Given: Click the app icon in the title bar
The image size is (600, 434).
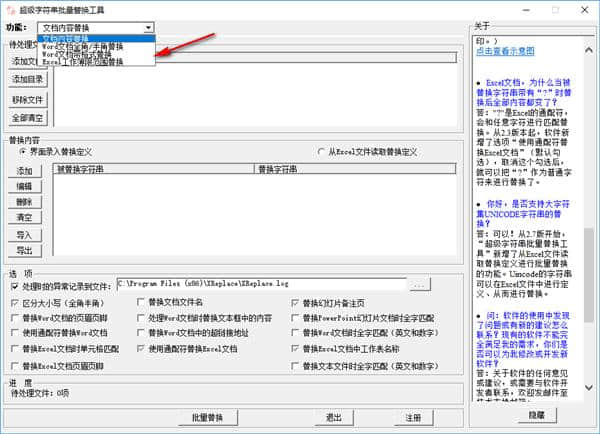Looking at the screenshot, I should tap(11, 10).
